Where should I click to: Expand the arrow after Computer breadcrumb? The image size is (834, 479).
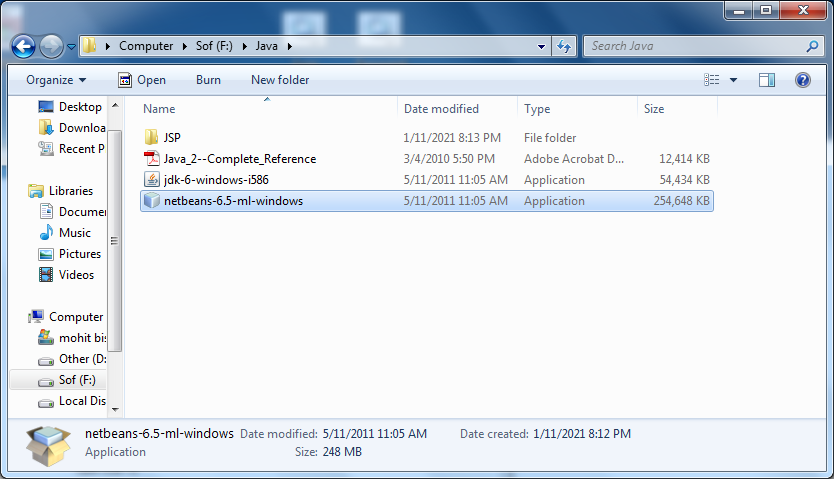coord(185,46)
